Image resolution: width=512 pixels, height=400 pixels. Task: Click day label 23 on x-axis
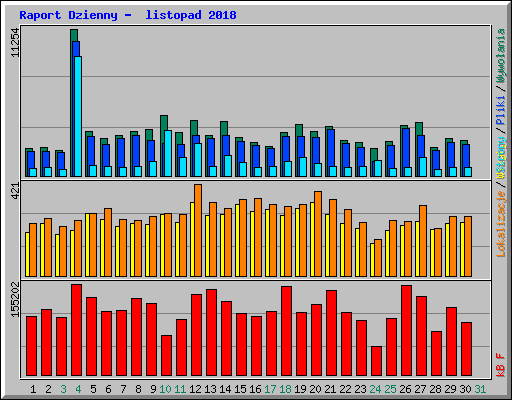360,389
